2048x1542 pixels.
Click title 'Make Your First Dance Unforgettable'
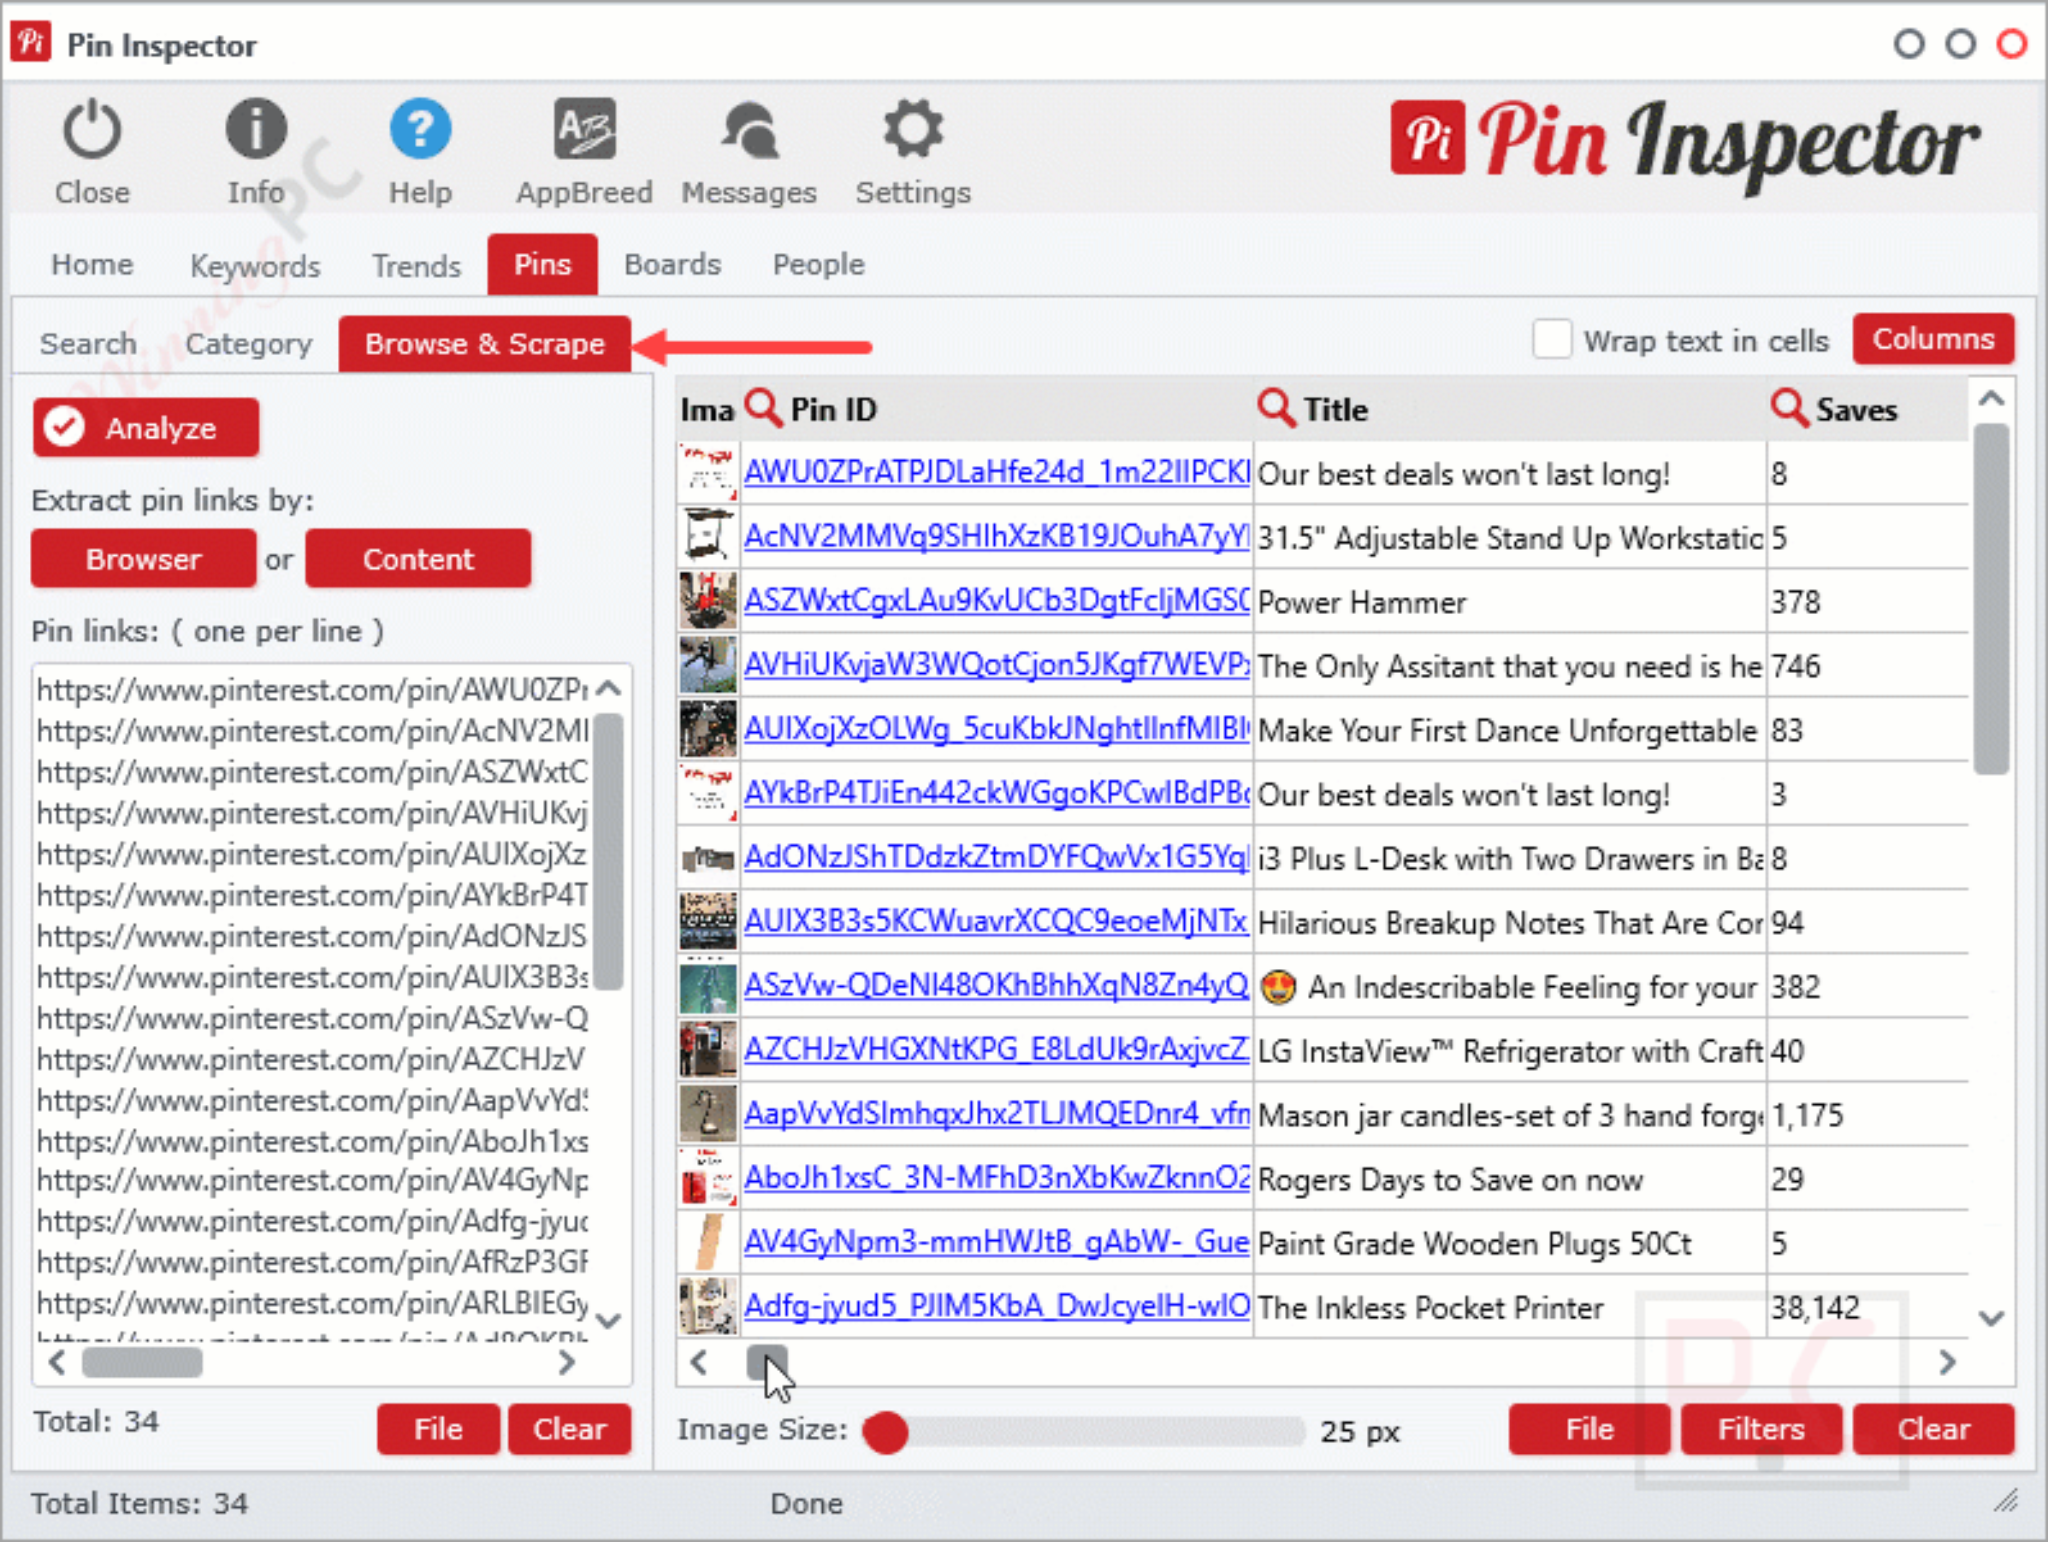click(x=1506, y=731)
